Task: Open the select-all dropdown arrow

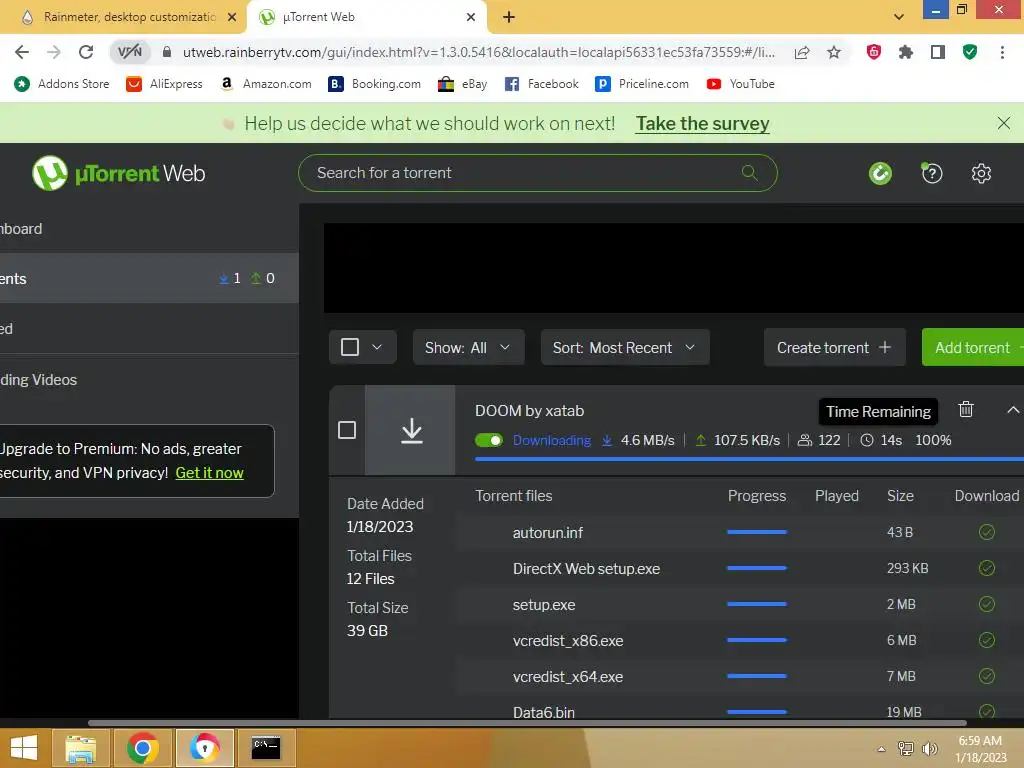Action: click(x=377, y=347)
